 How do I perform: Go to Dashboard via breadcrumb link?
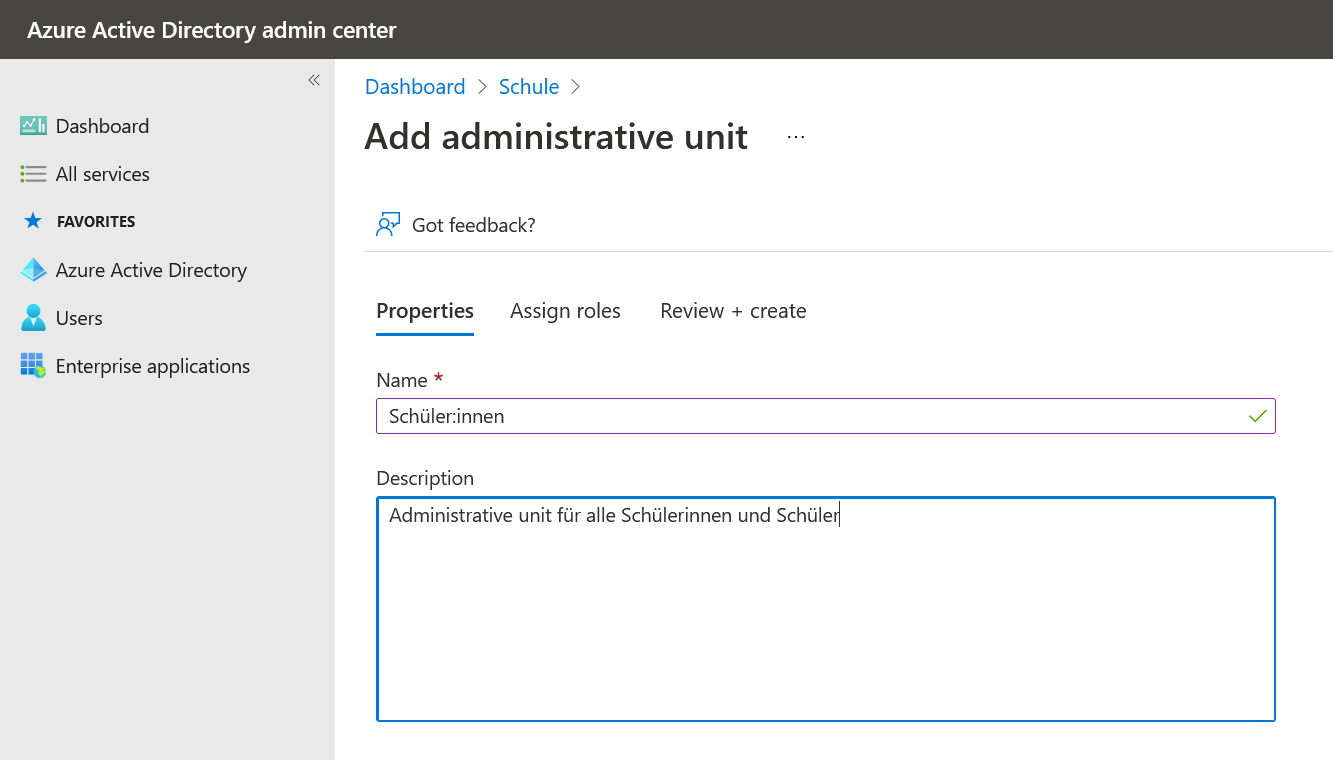415,87
